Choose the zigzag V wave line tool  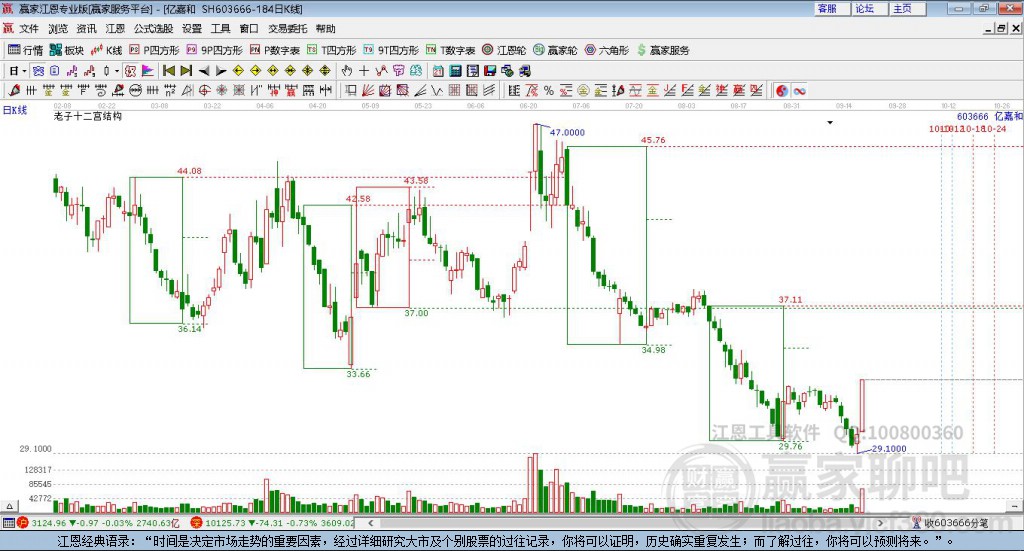click(436, 91)
